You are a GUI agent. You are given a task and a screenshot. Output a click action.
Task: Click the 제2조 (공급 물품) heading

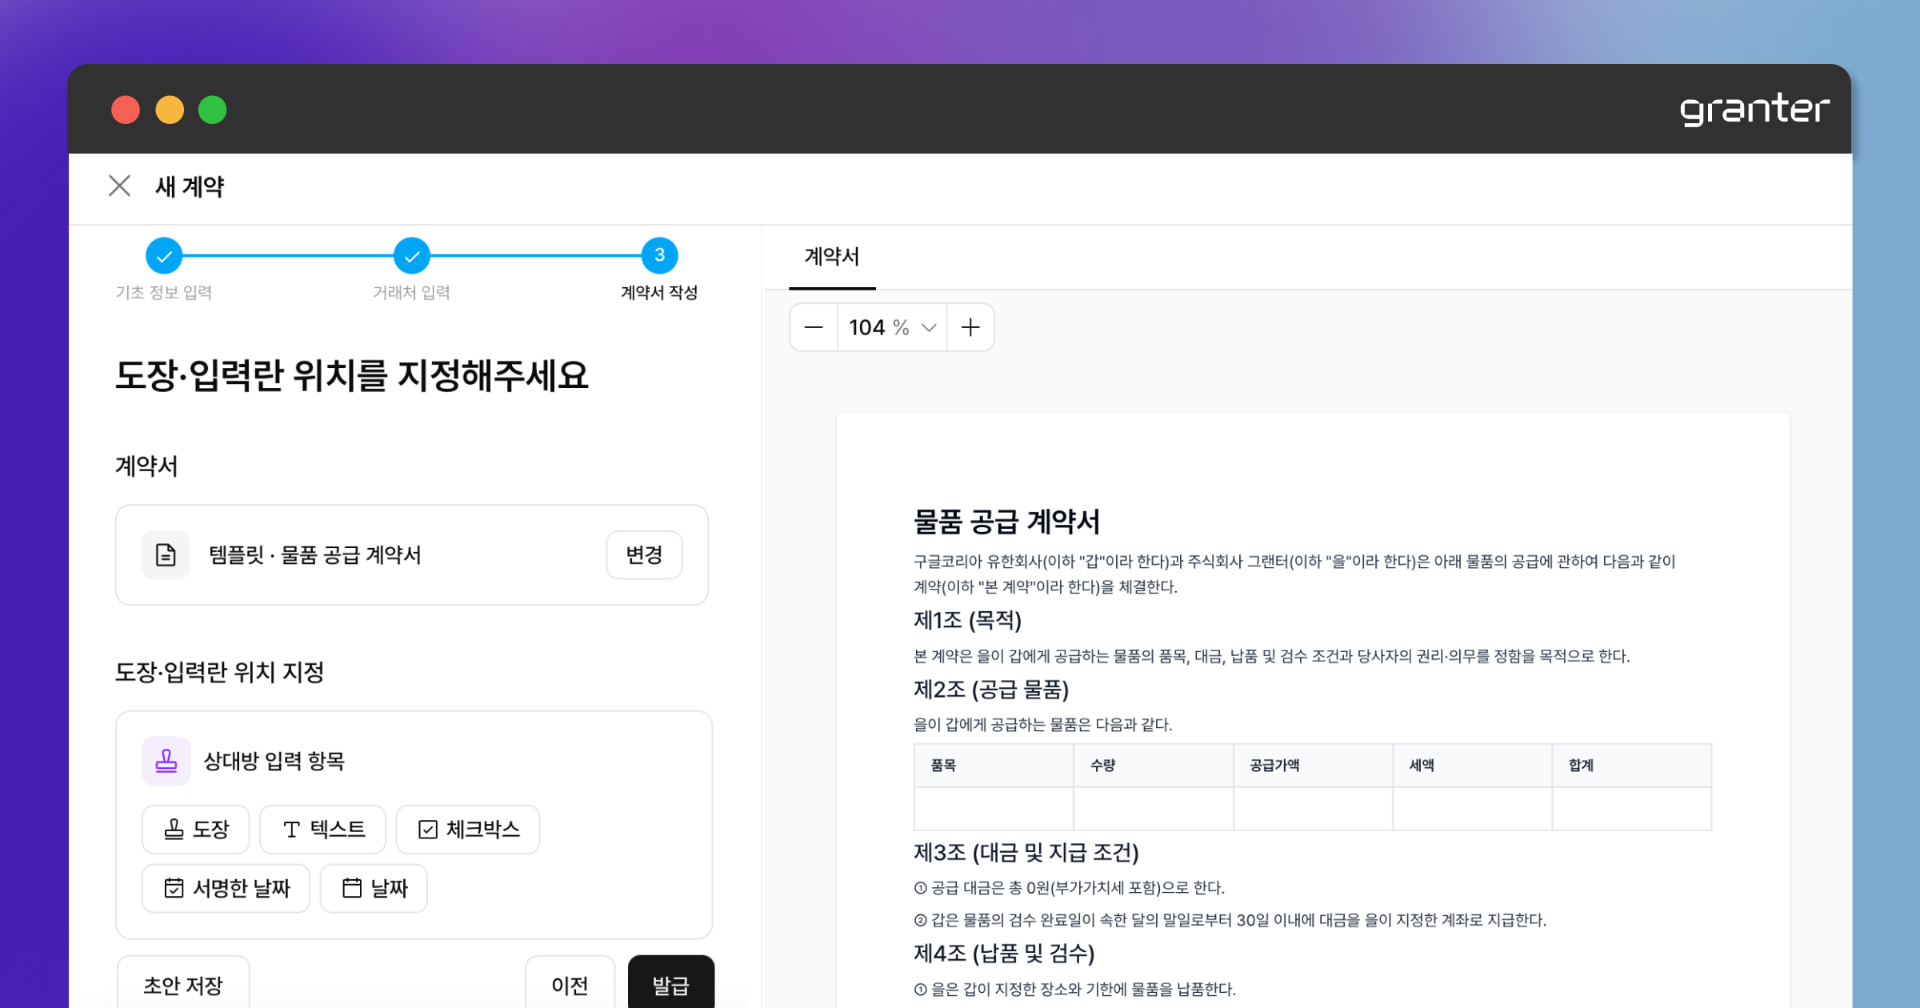point(991,689)
